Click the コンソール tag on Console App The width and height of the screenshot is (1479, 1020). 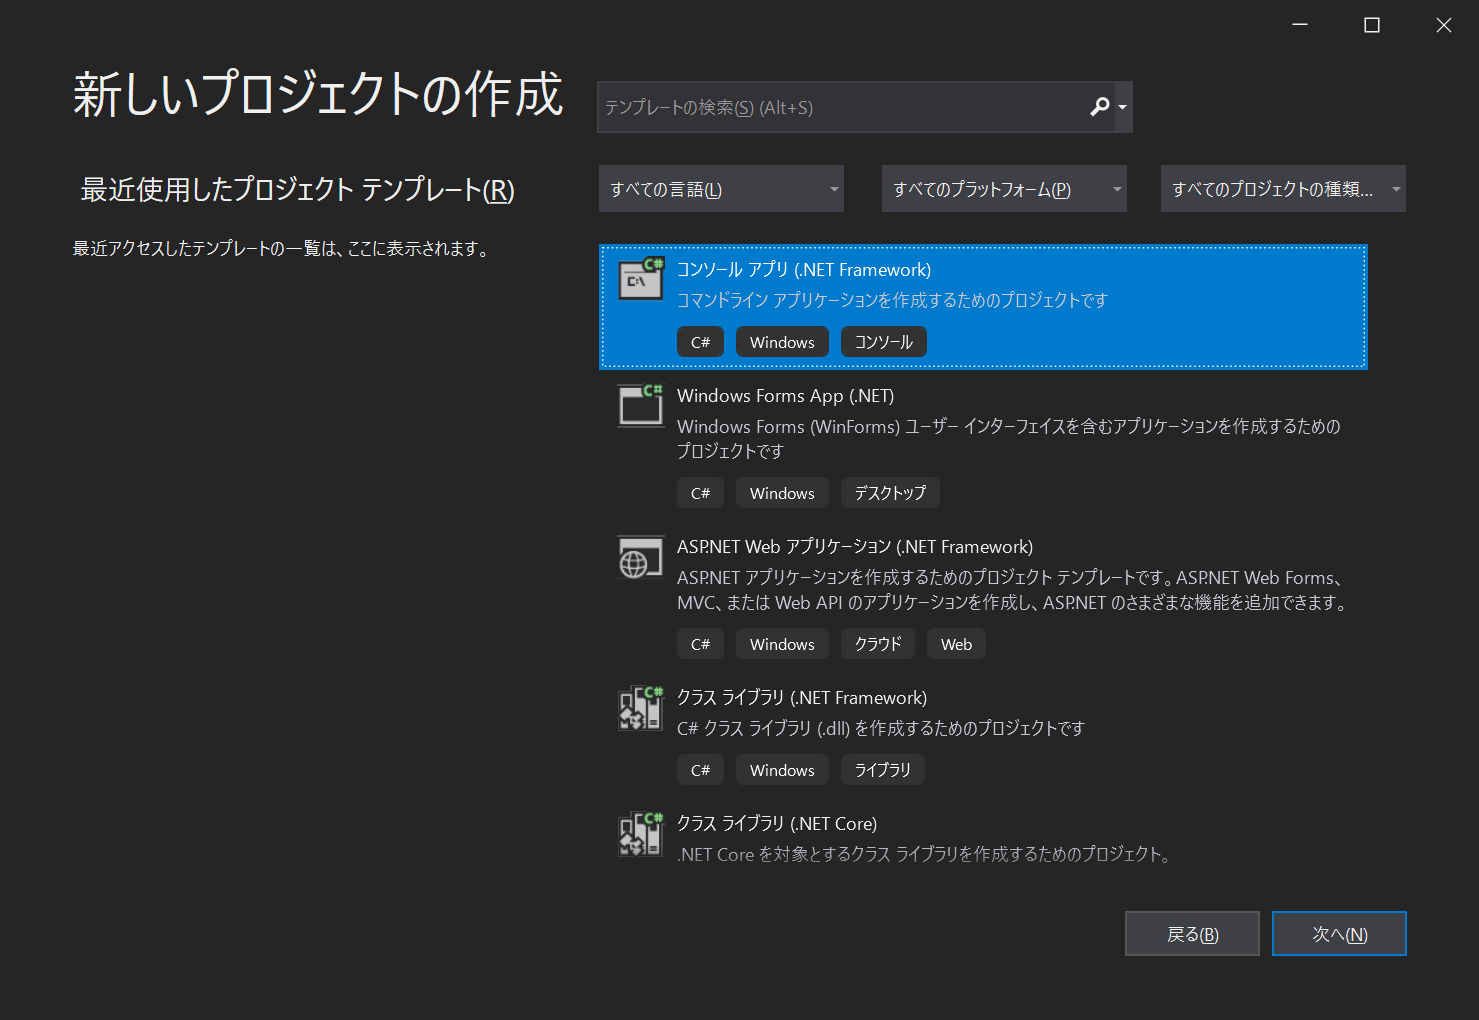(884, 342)
